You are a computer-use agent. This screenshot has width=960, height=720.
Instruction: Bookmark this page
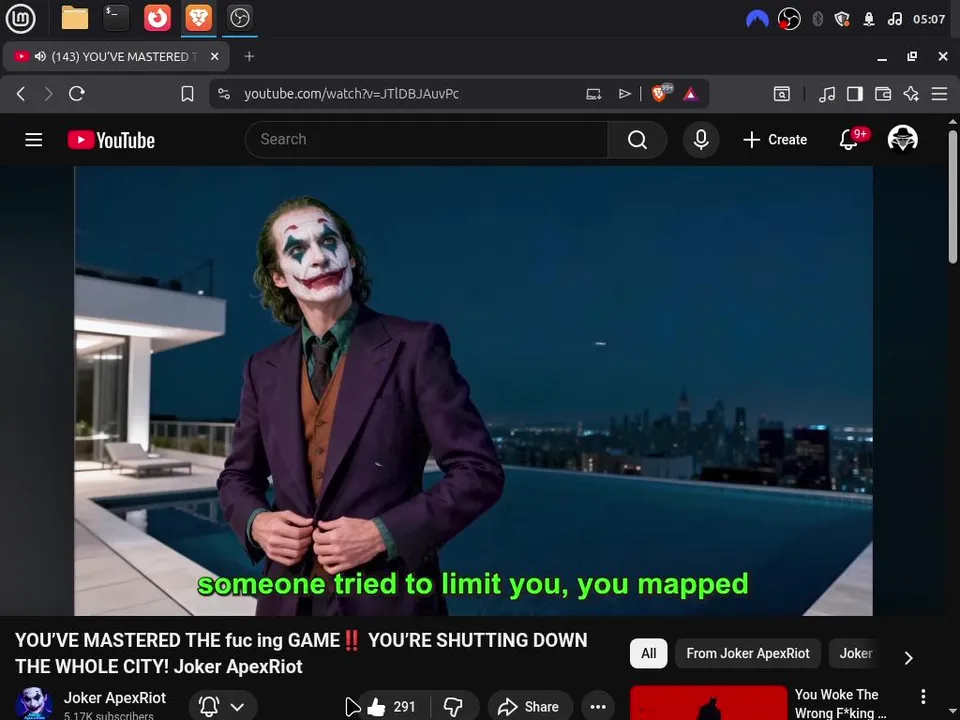187,94
